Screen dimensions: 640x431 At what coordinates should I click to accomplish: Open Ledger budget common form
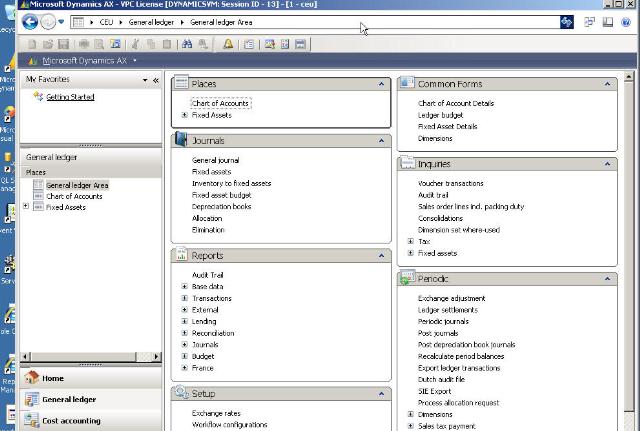point(440,115)
